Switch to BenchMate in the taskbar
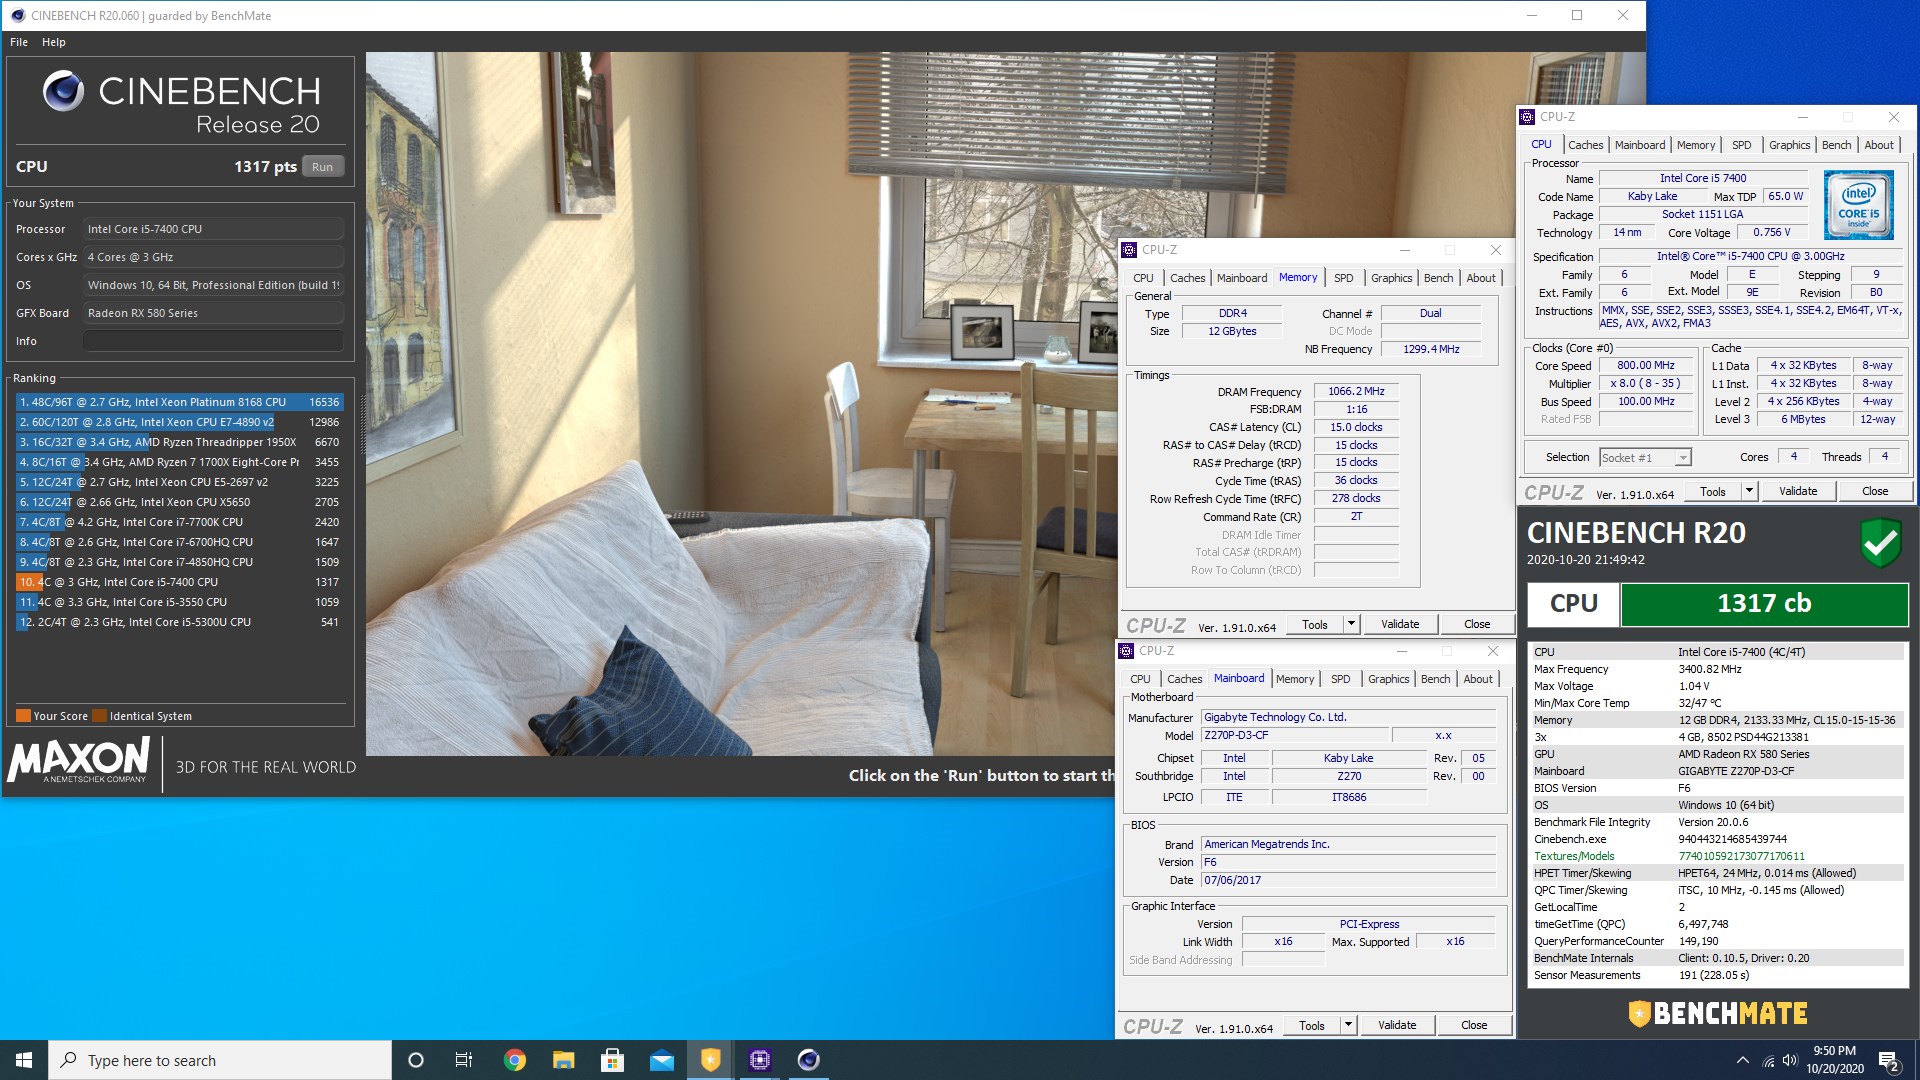 point(710,1060)
